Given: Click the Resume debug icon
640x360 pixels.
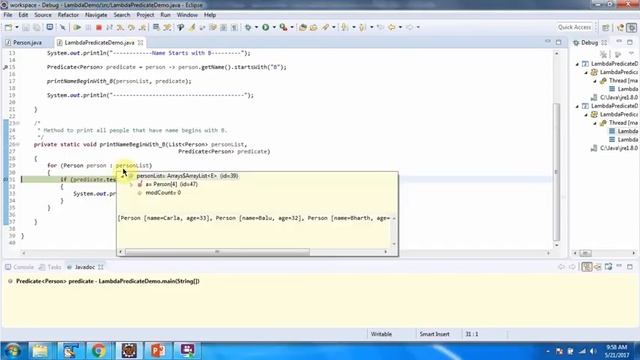Looking at the screenshot, I should 77,27.
